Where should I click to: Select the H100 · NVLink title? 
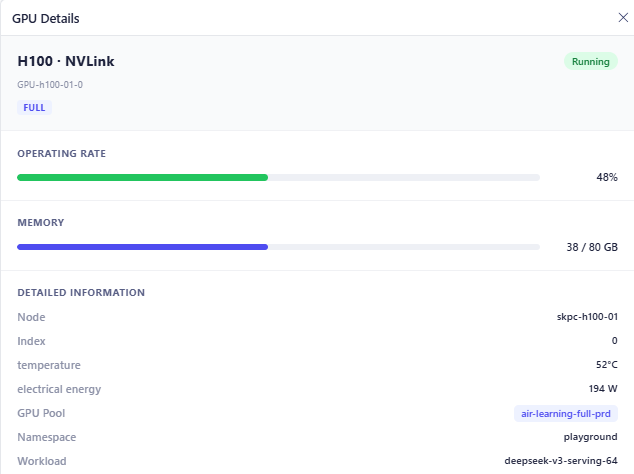point(66,61)
